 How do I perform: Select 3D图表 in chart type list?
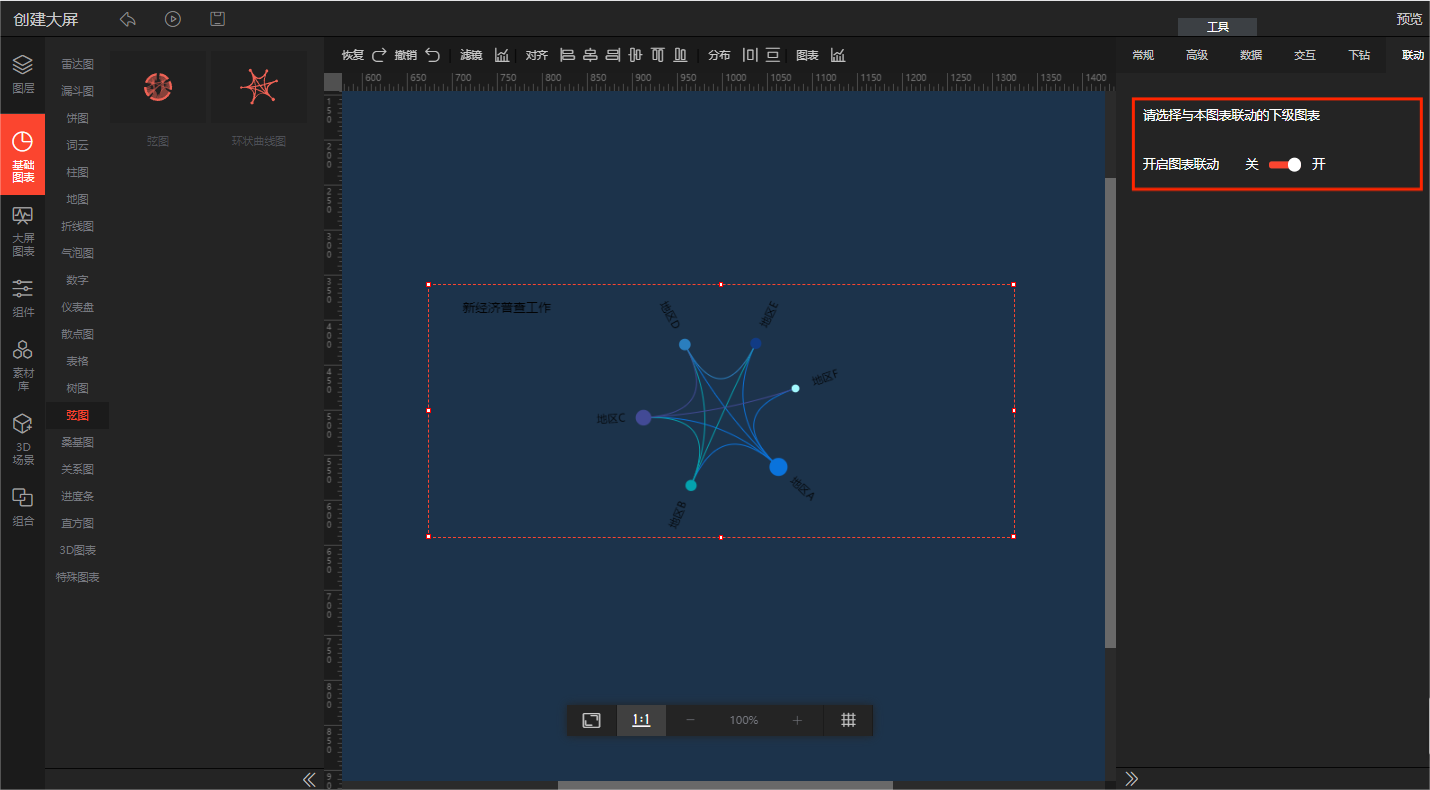(77, 550)
